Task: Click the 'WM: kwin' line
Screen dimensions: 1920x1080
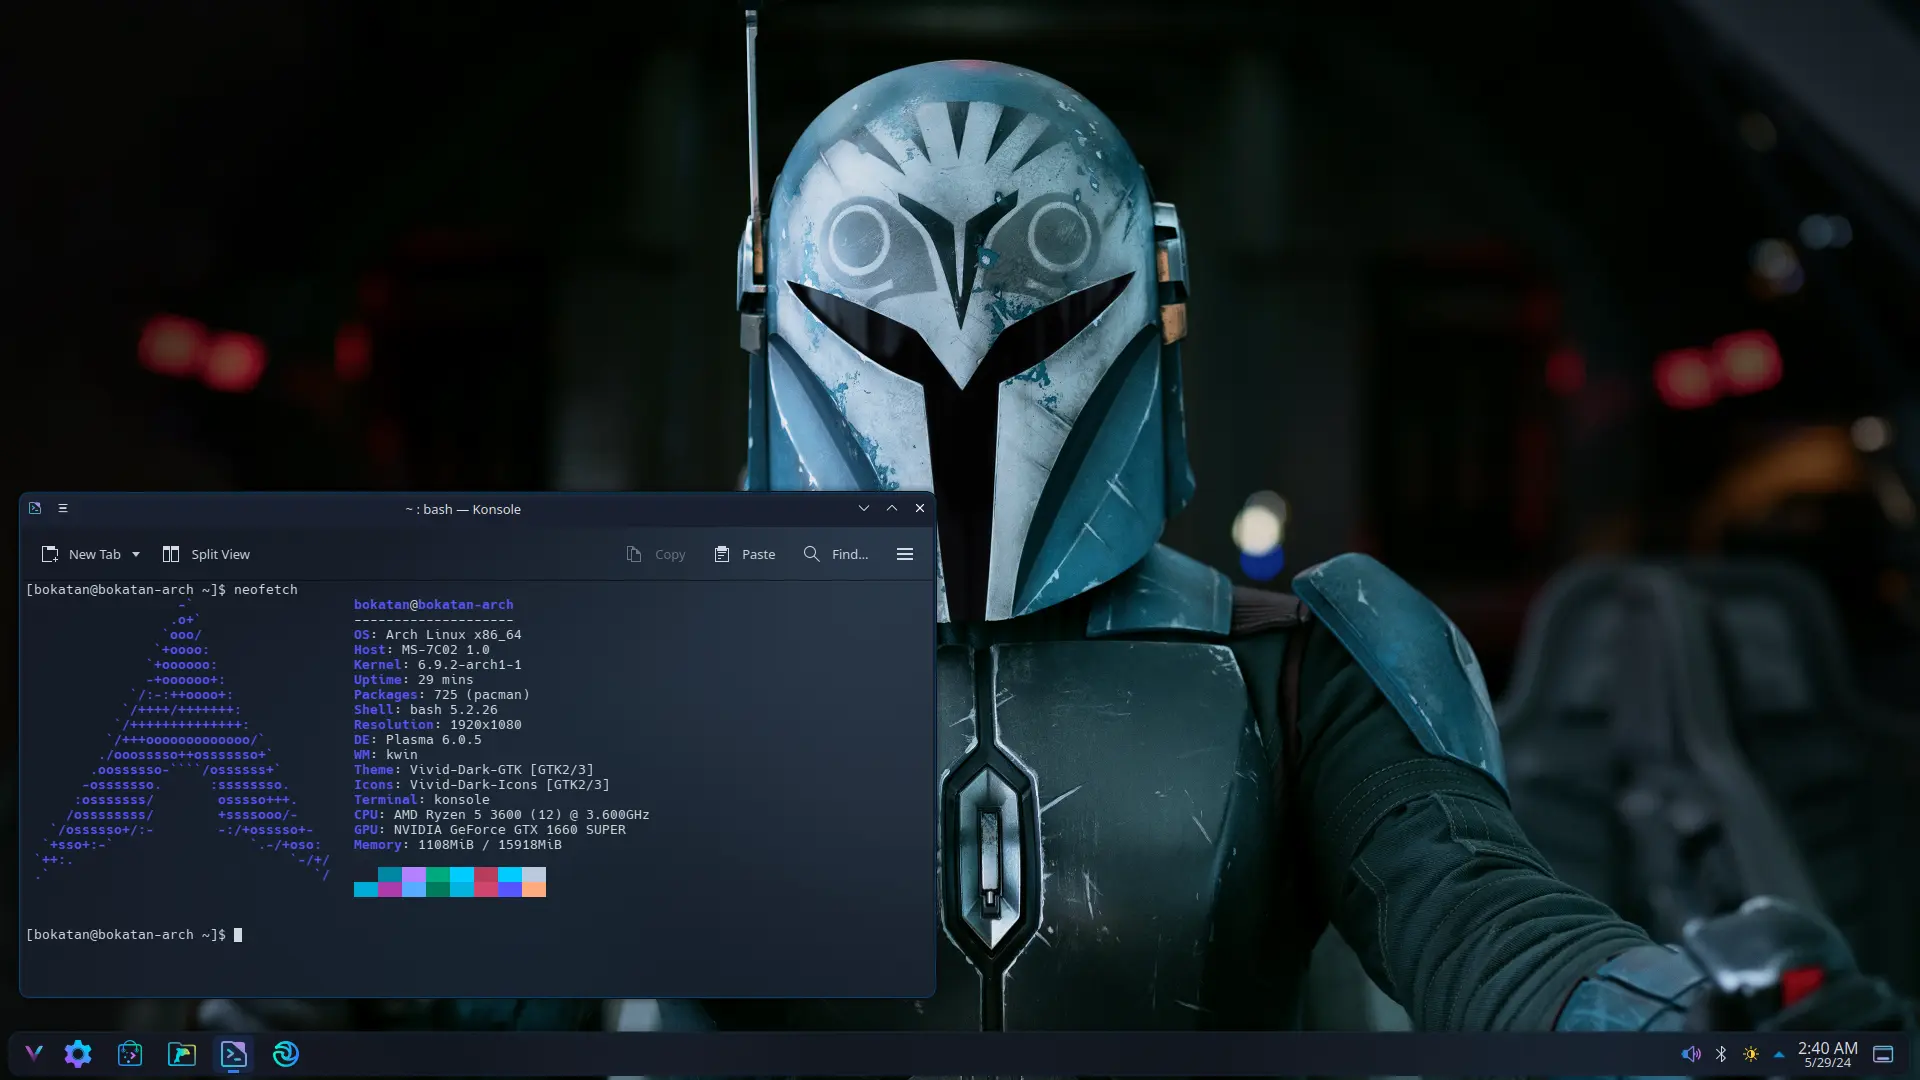Action: tap(385, 755)
